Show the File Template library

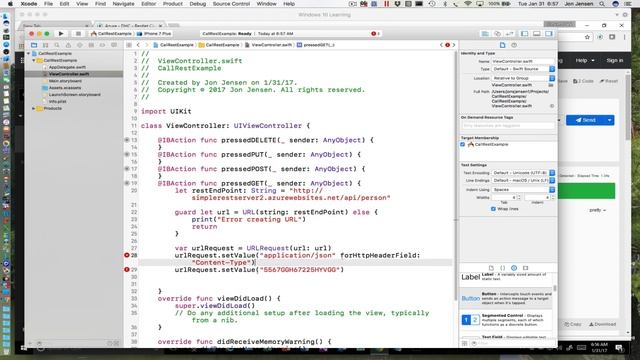(x=491, y=268)
